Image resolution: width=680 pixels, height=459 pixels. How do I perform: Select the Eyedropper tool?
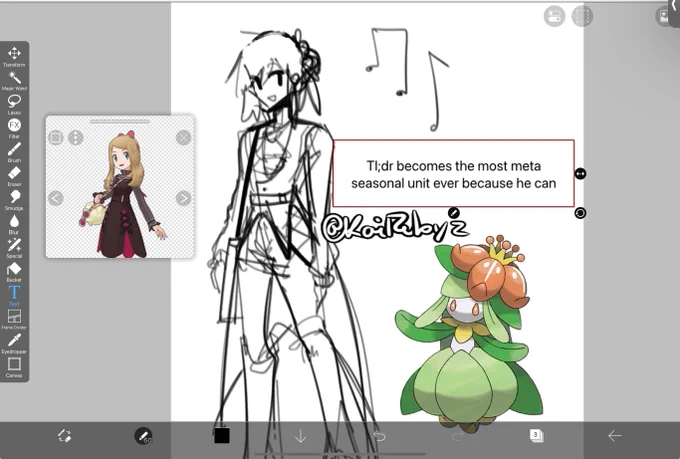(x=14, y=343)
